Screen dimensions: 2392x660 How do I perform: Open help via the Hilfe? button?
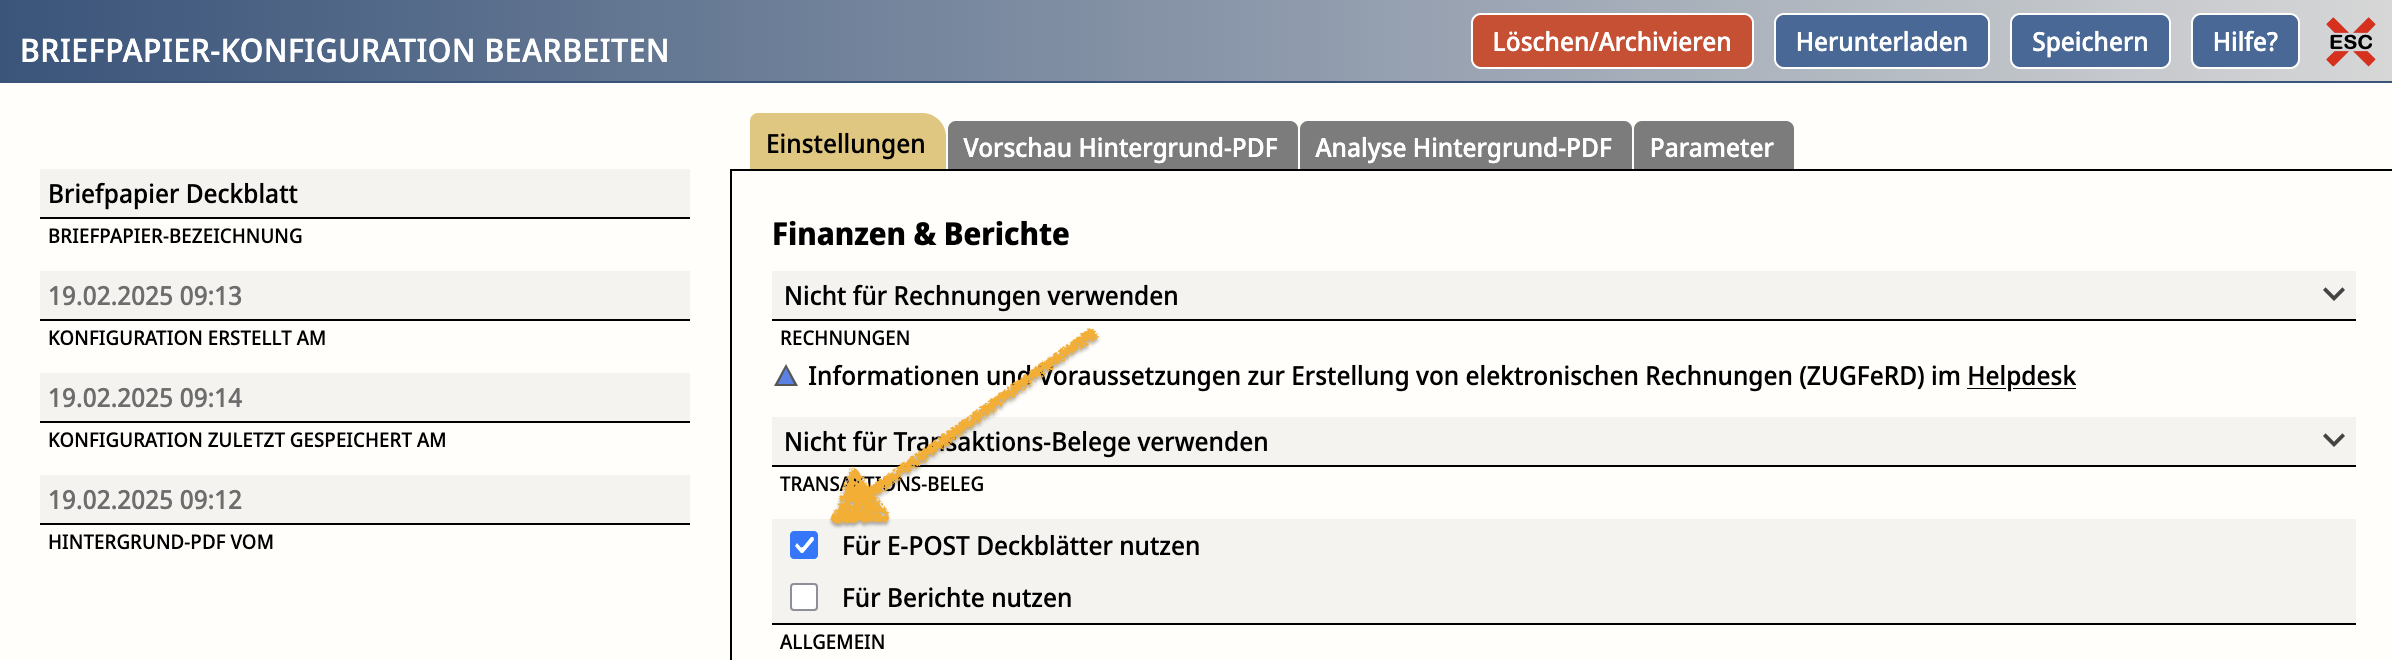[x=2244, y=42]
